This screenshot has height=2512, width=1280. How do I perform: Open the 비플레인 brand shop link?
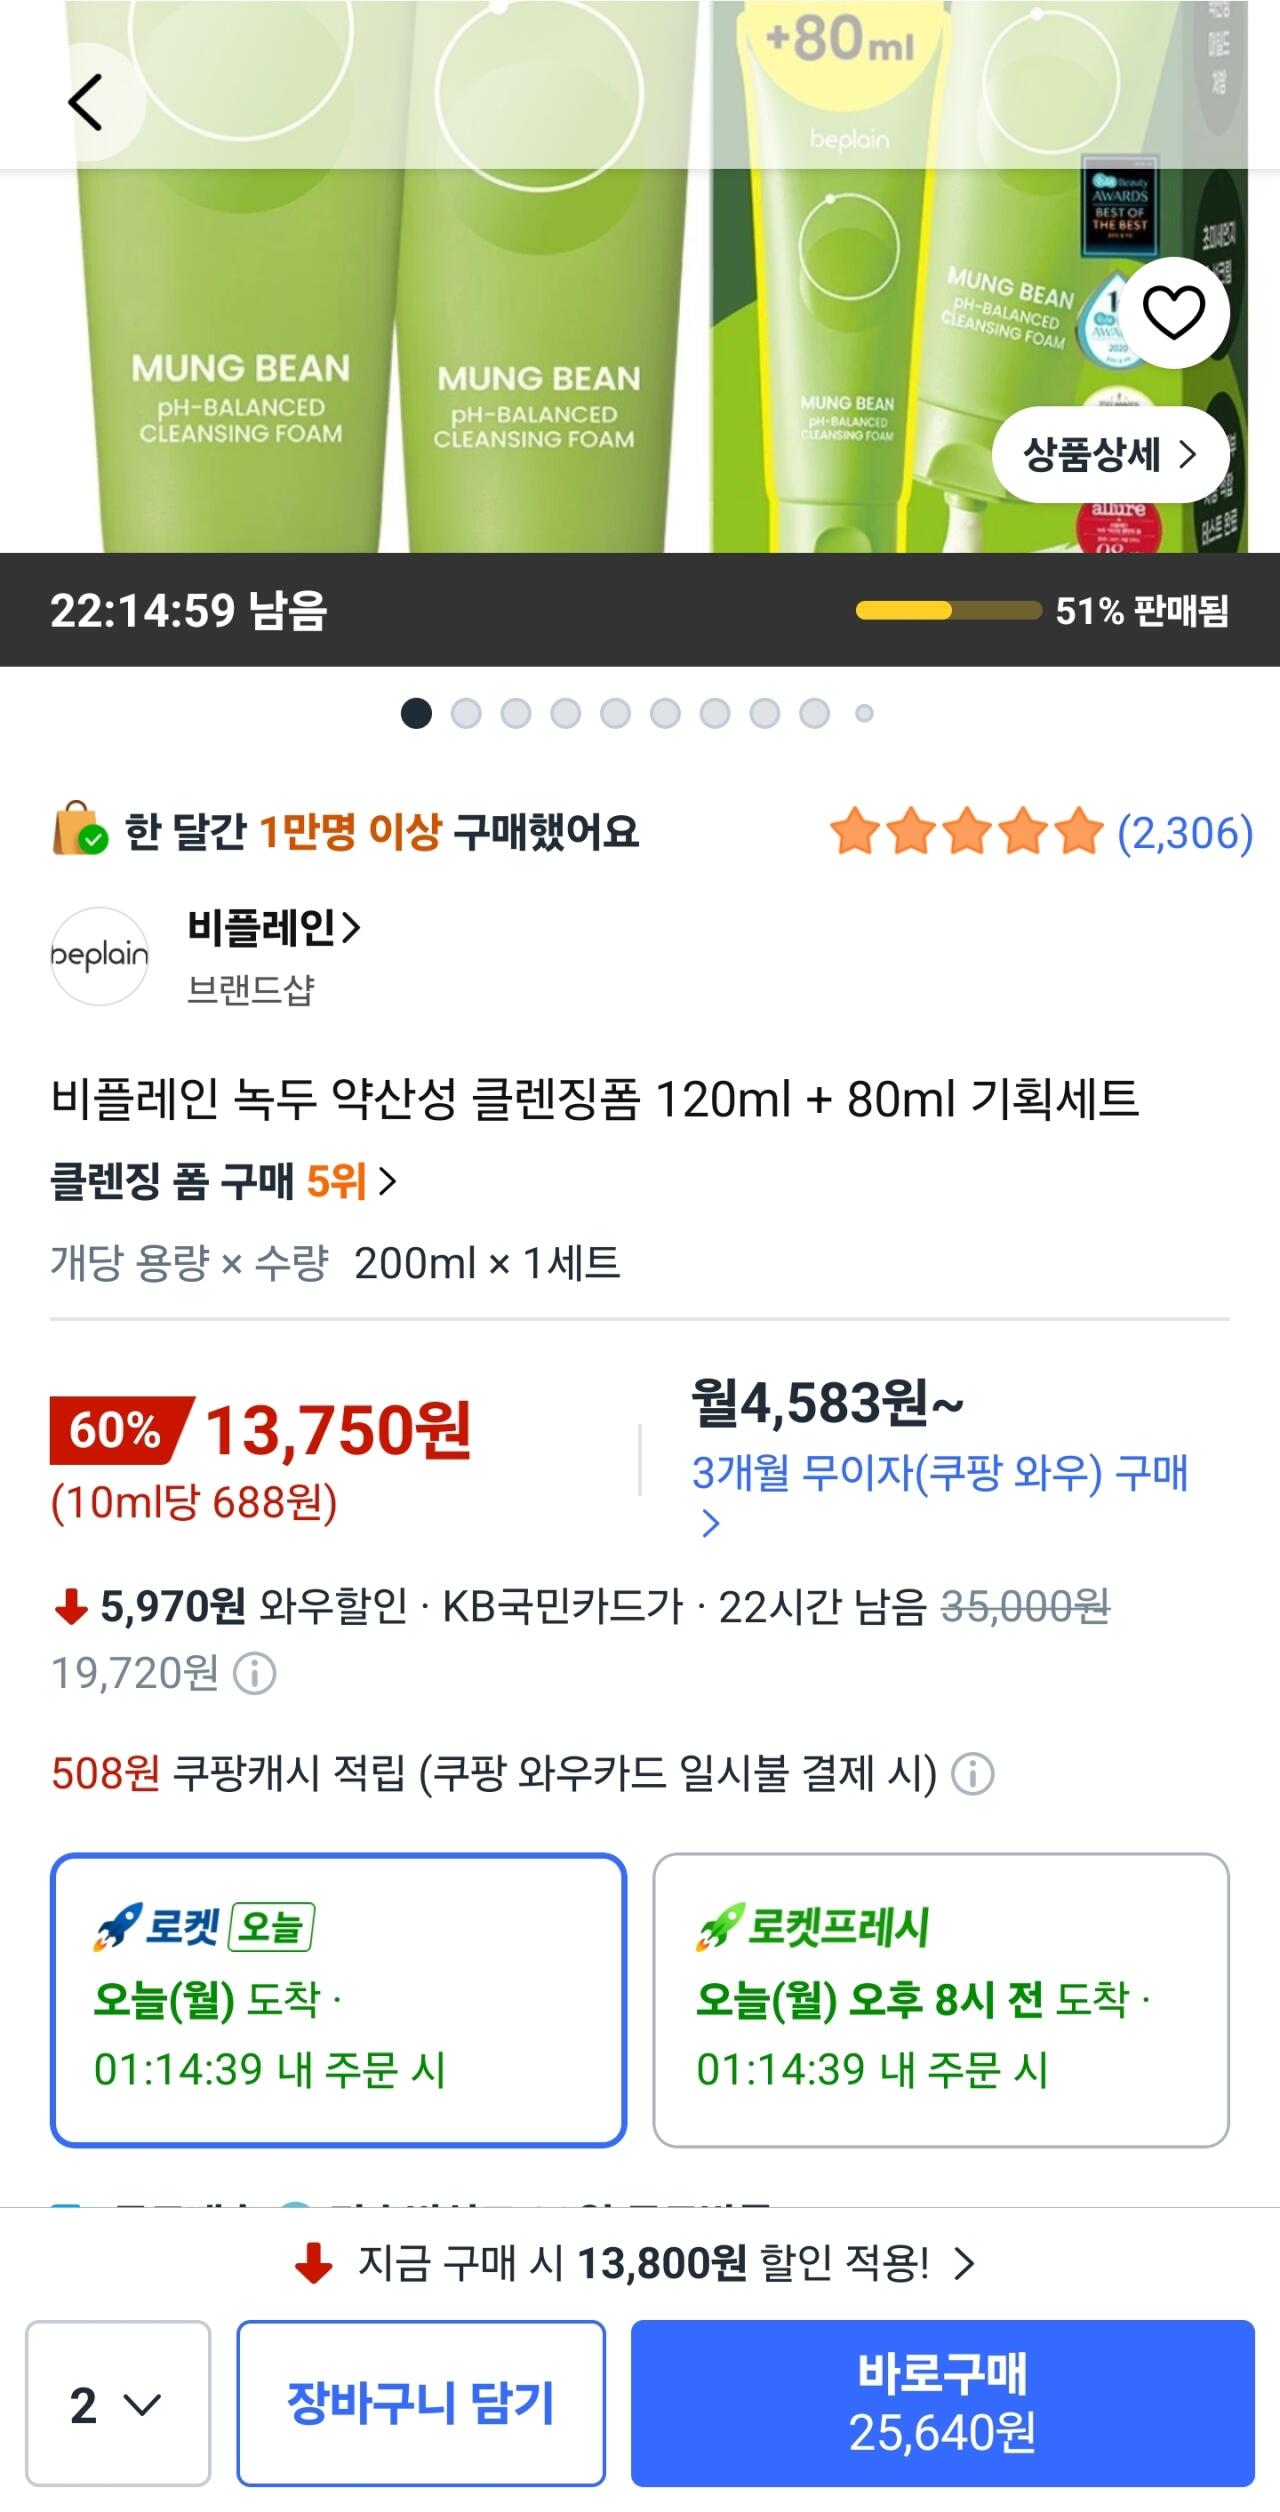coord(273,929)
